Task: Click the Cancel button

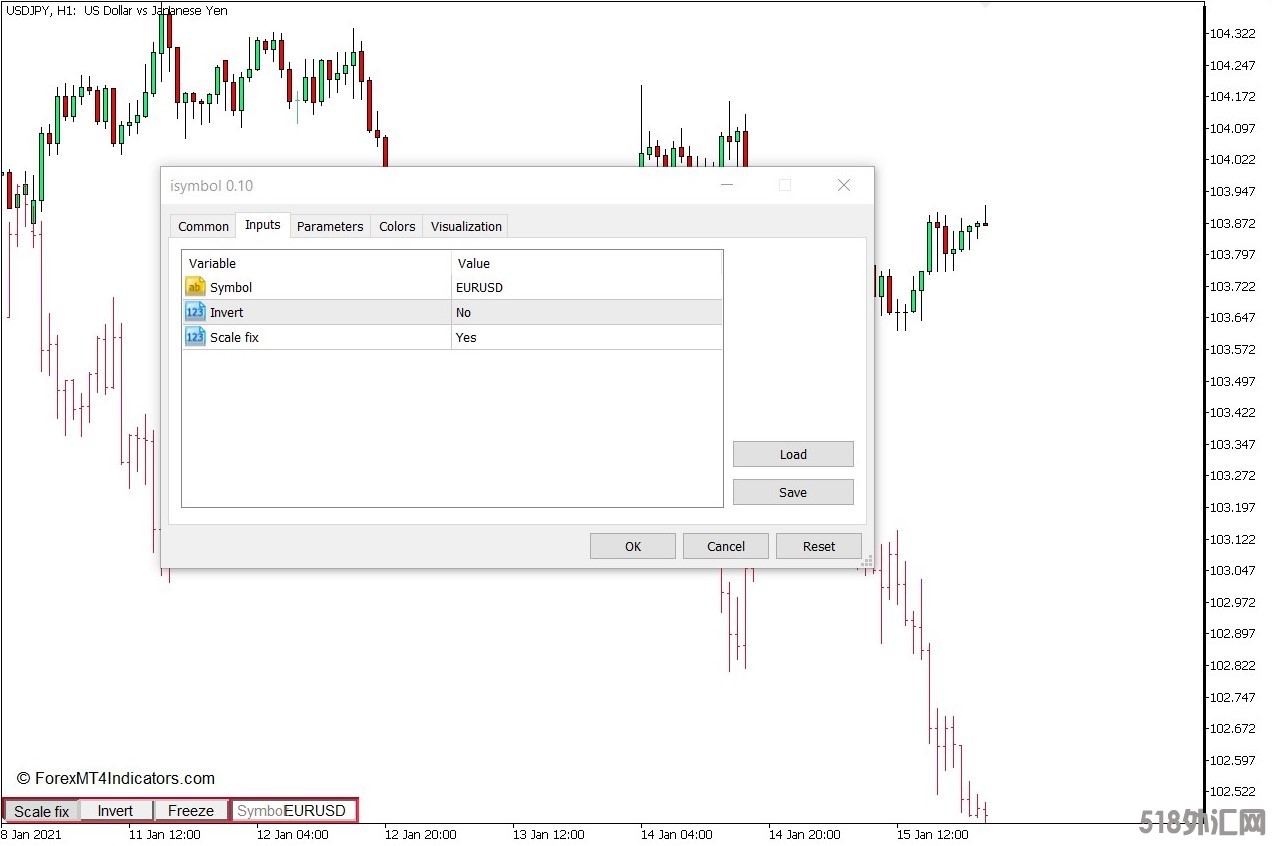Action: tap(726, 546)
